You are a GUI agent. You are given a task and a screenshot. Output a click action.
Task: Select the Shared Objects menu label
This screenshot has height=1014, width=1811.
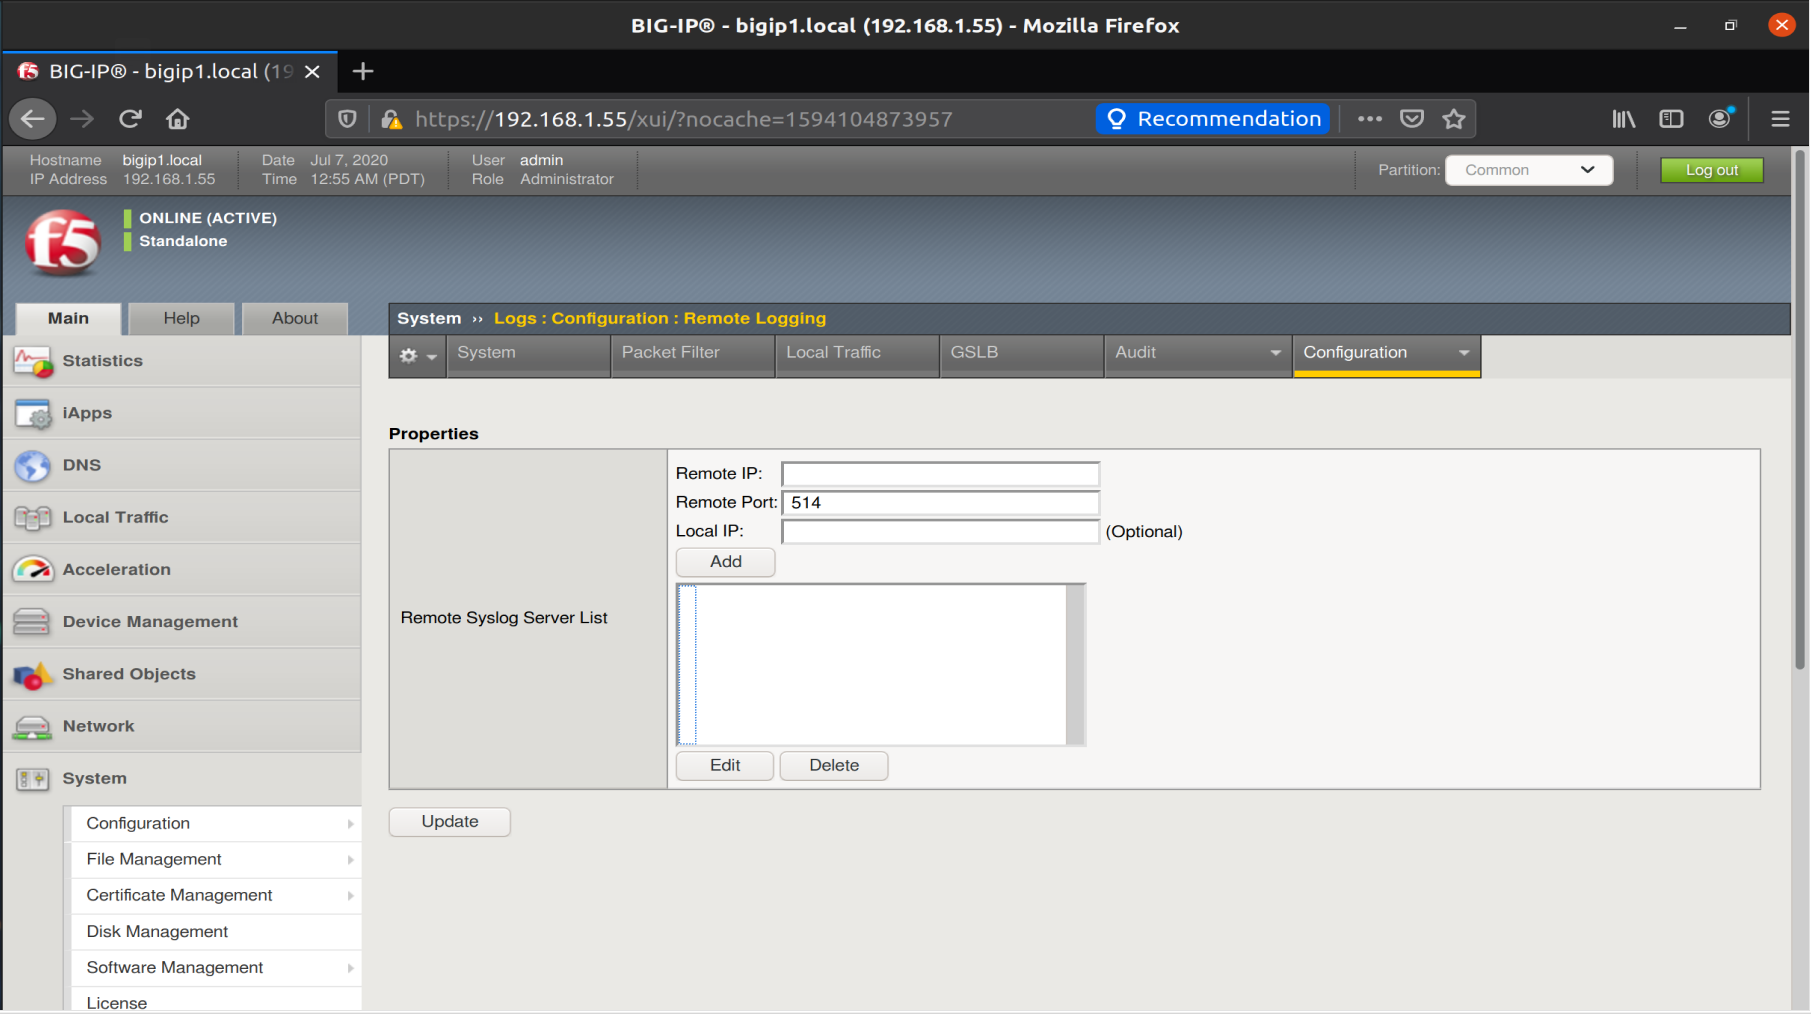129,674
